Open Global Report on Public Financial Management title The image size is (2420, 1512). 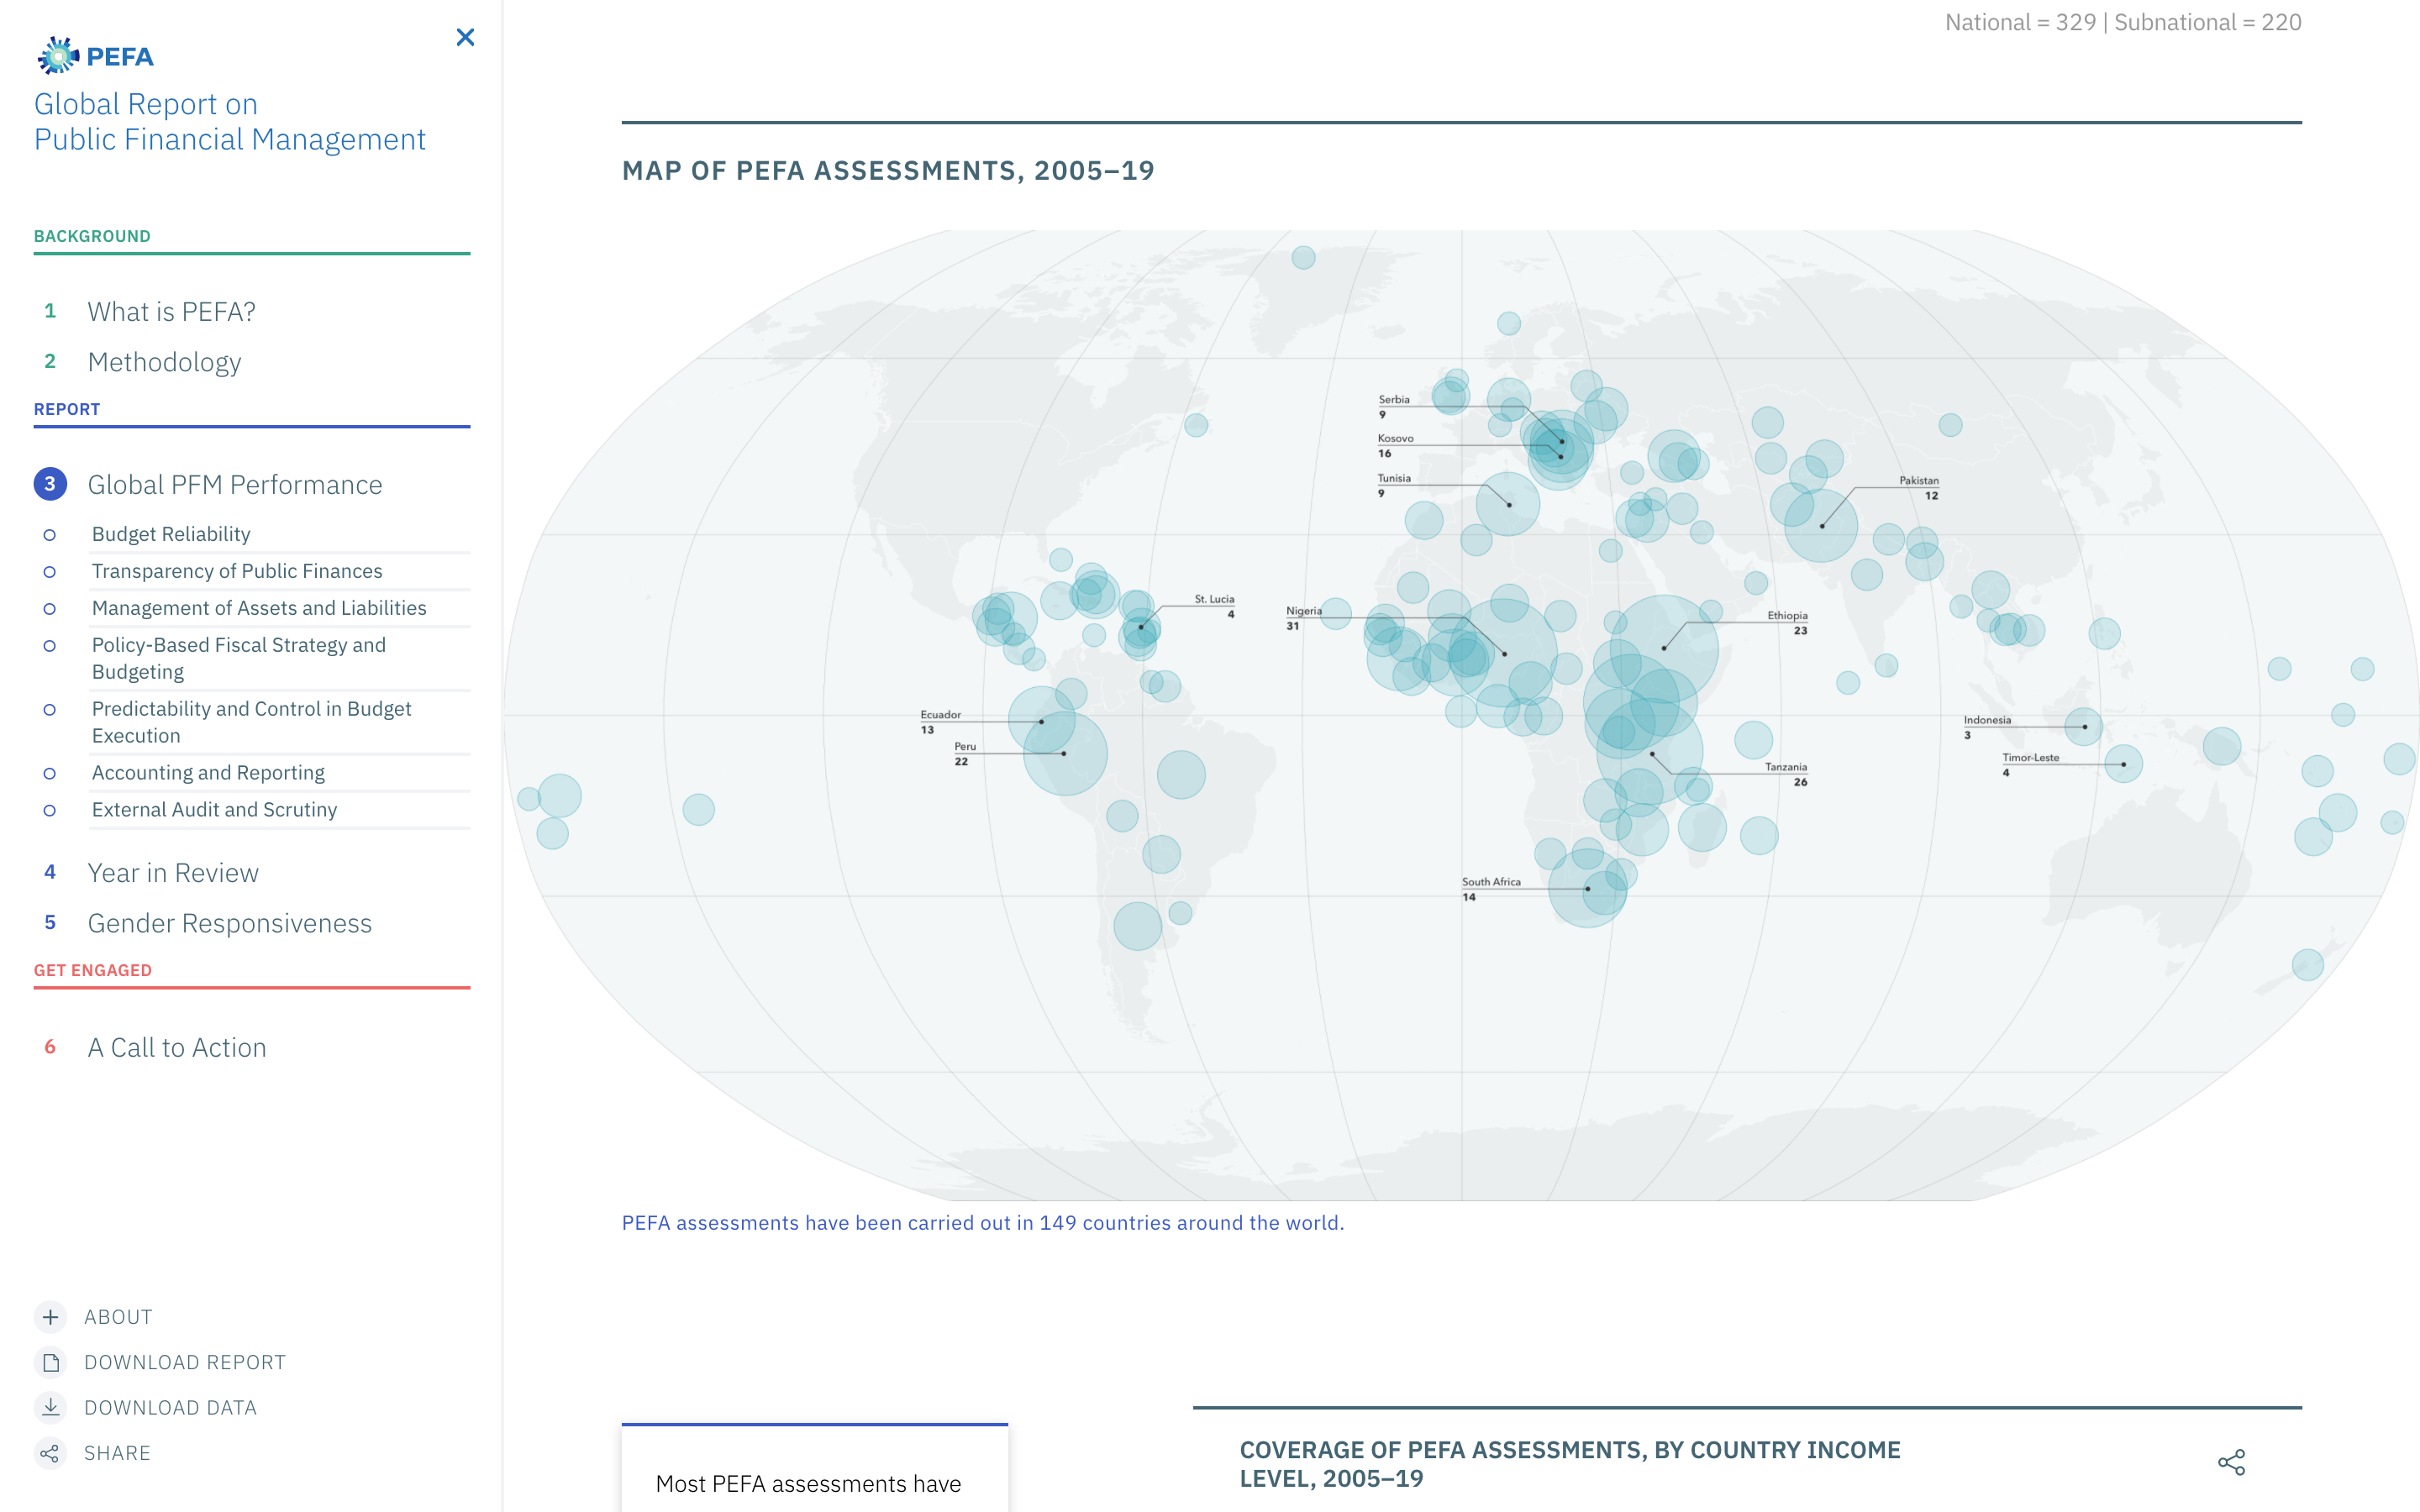coord(230,121)
